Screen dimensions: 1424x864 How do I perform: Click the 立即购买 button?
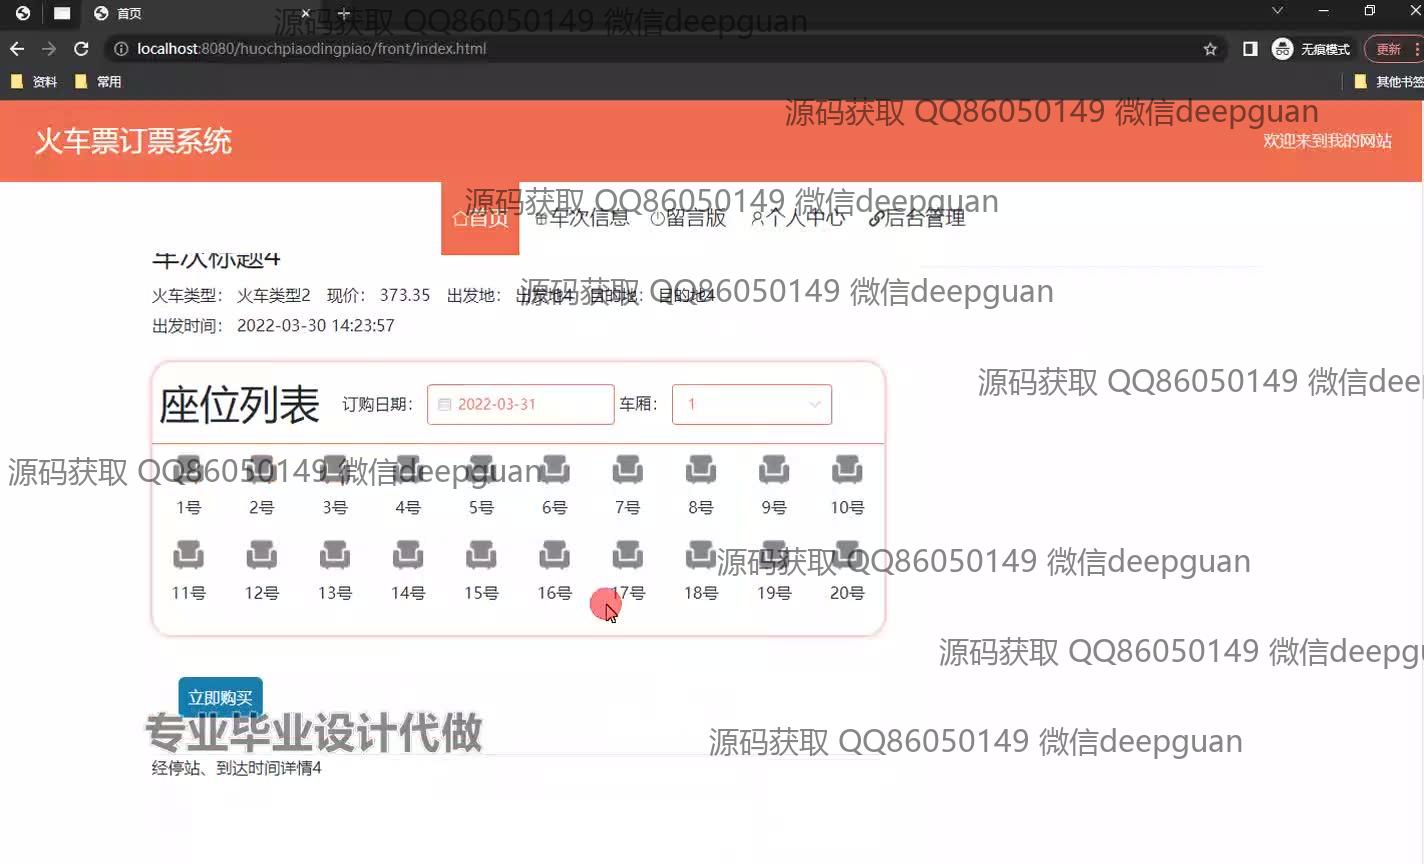click(x=220, y=697)
